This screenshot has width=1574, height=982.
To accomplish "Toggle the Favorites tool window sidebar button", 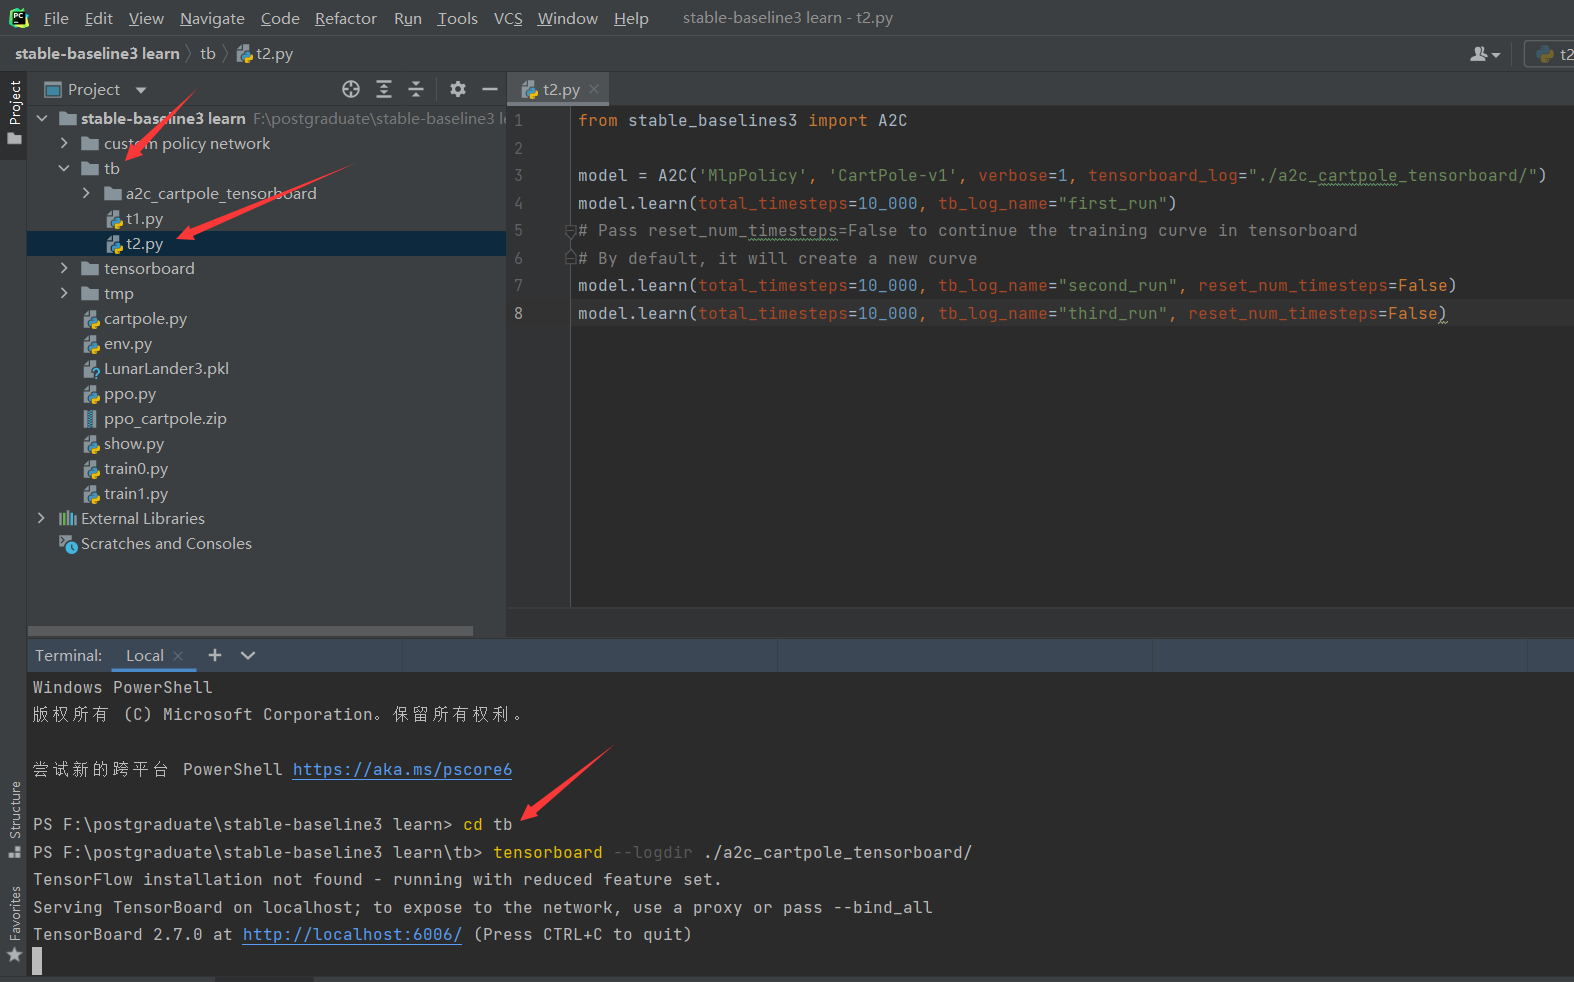I will pos(14,924).
